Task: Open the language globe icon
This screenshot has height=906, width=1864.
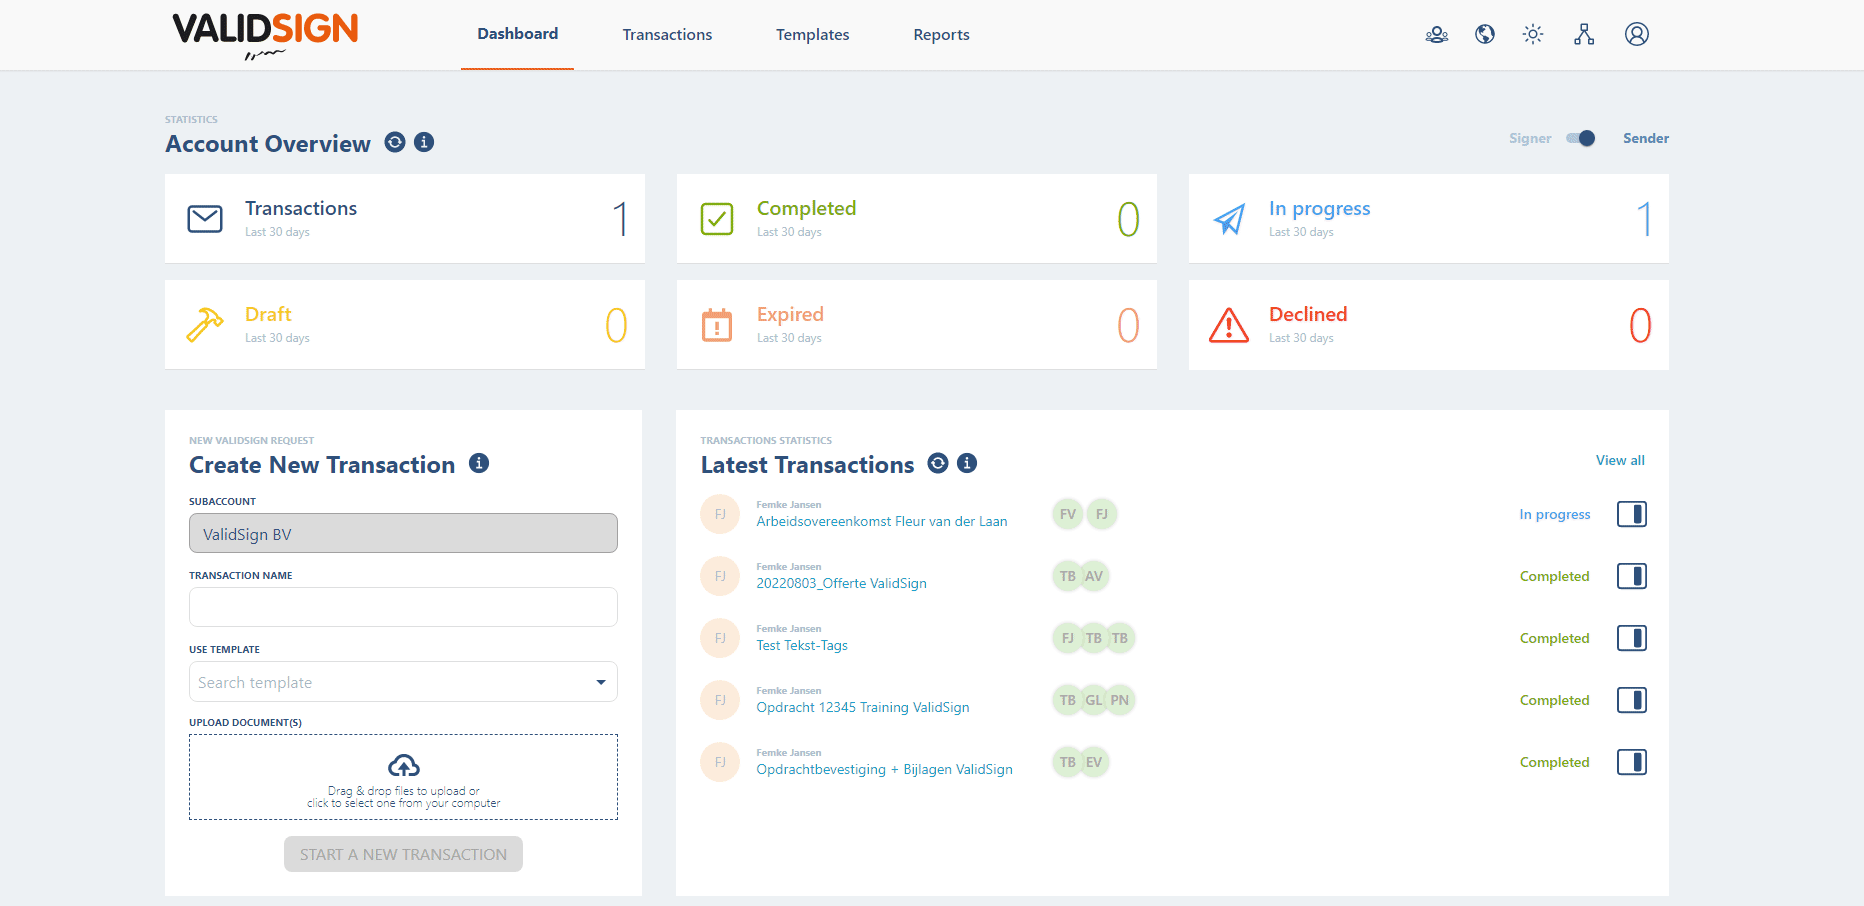Action: [x=1485, y=35]
